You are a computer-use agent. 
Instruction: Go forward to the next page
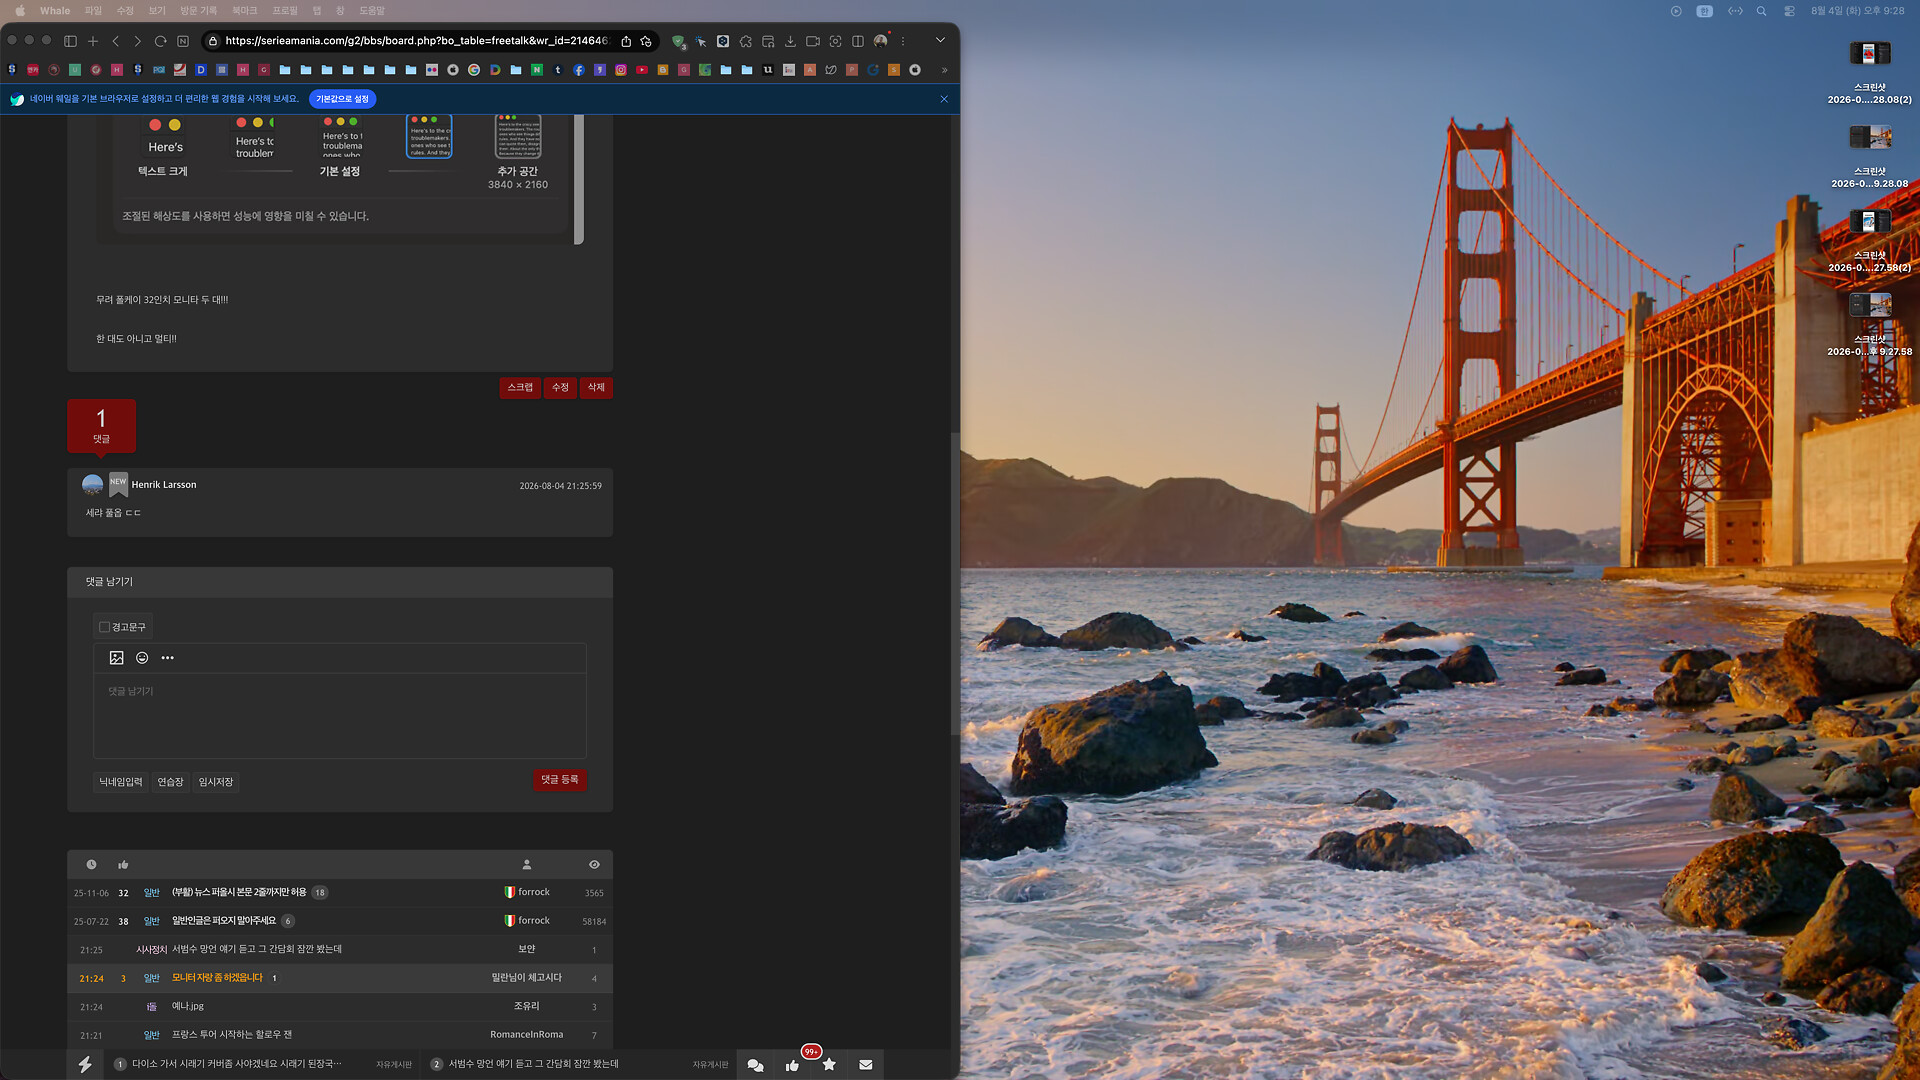(x=137, y=41)
